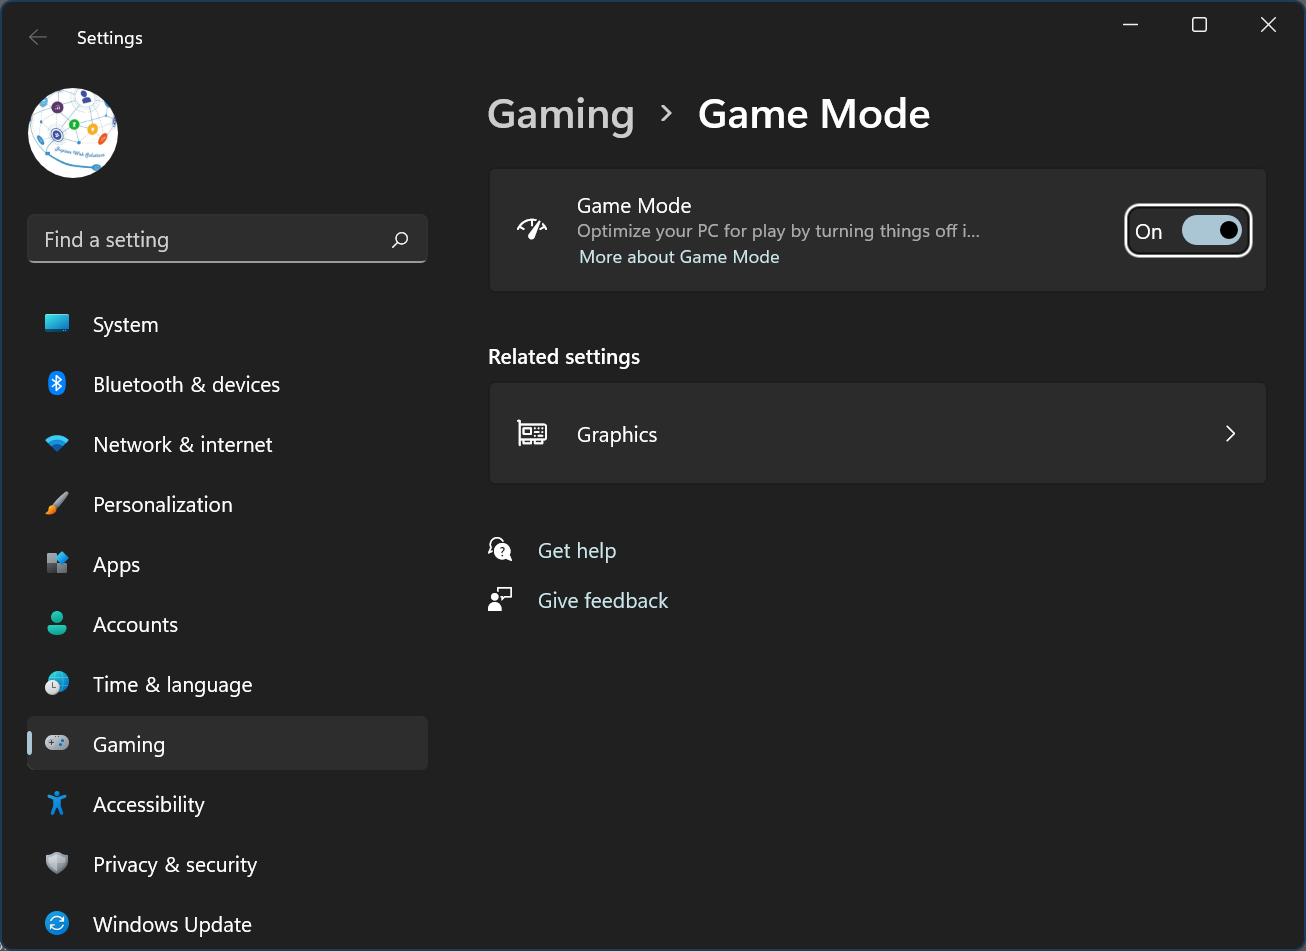This screenshot has width=1306, height=951.
Task: Click the Game Mode title text
Action: point(634,206)
